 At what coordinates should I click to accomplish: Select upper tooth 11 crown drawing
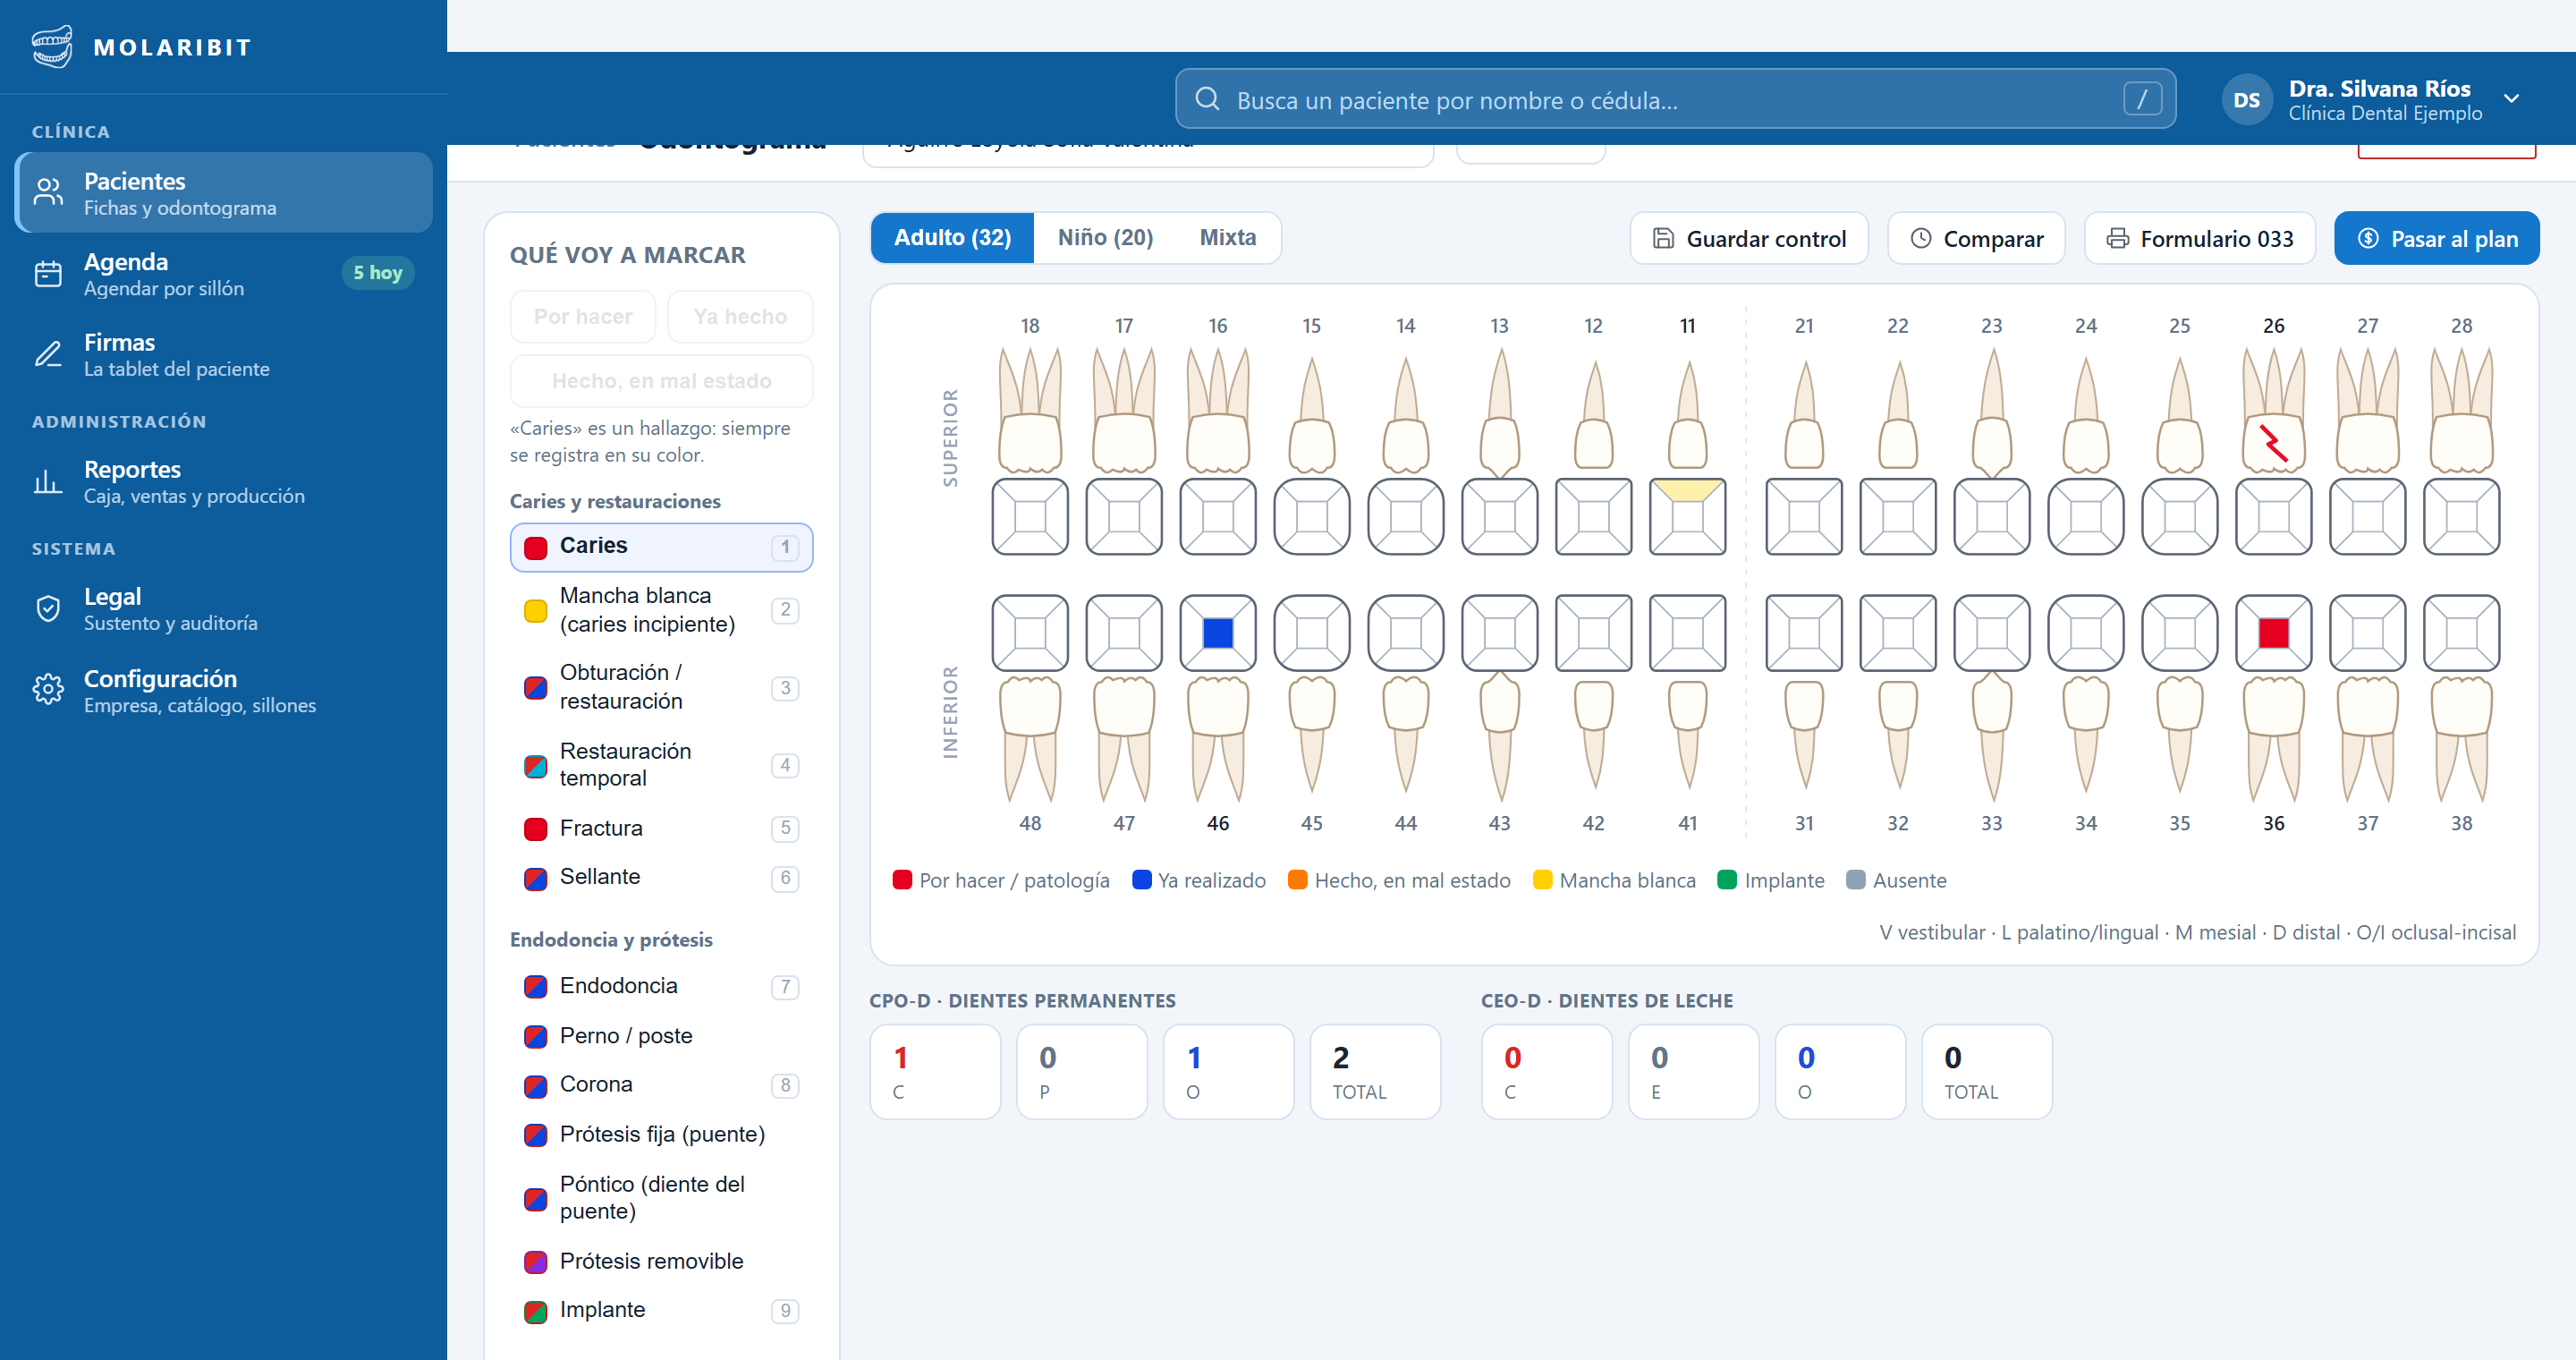1687,415
